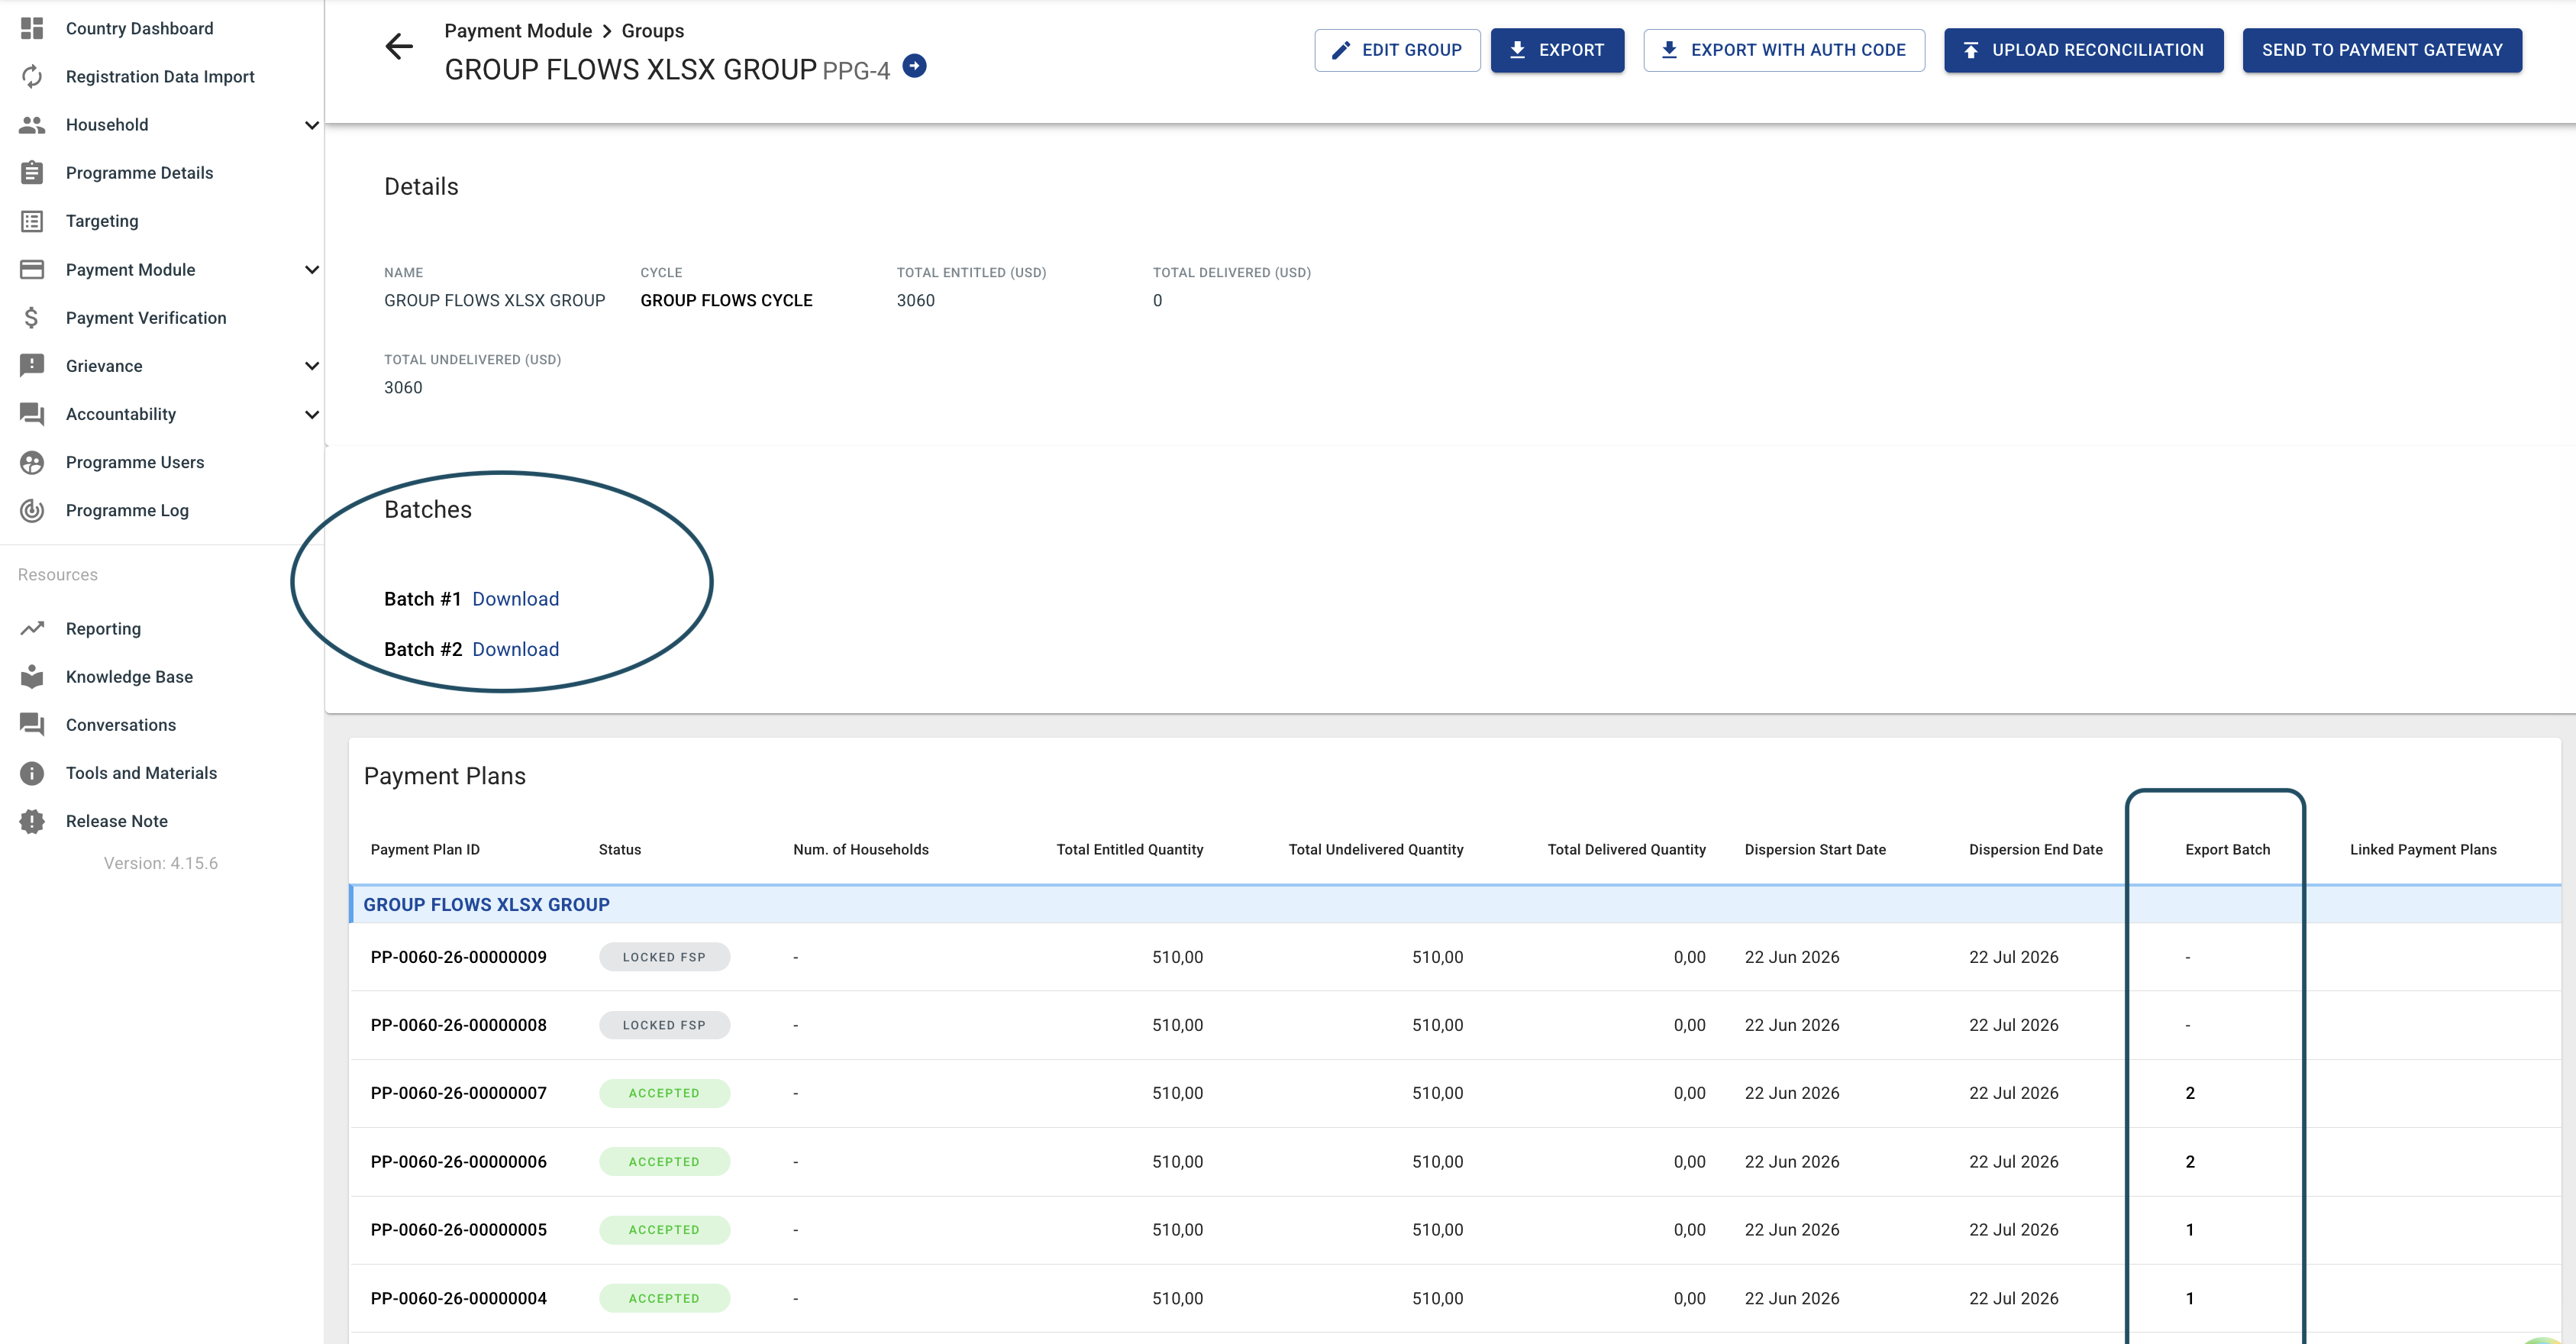
Task: Open Payment Verification menu item
Action: tap(146, 317)
